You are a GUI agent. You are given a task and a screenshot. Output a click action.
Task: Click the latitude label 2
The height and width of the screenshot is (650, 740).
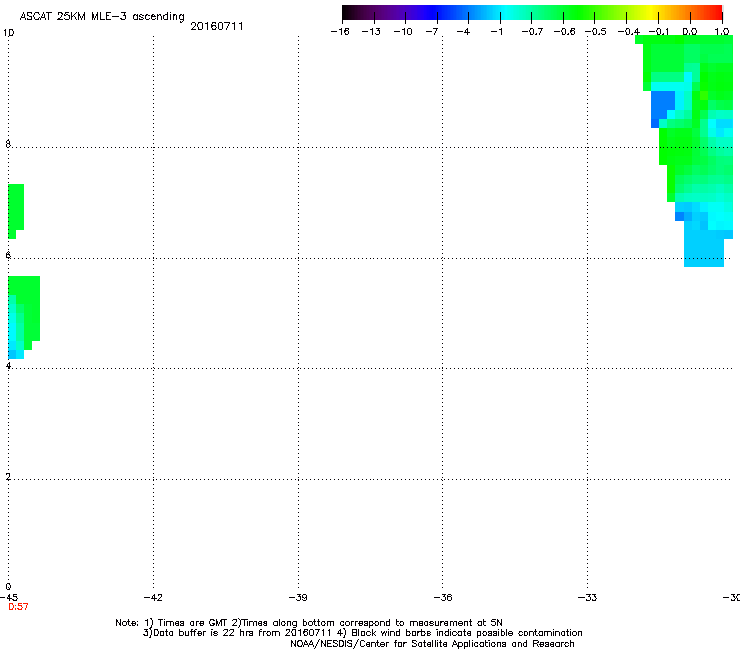point(8,477)
